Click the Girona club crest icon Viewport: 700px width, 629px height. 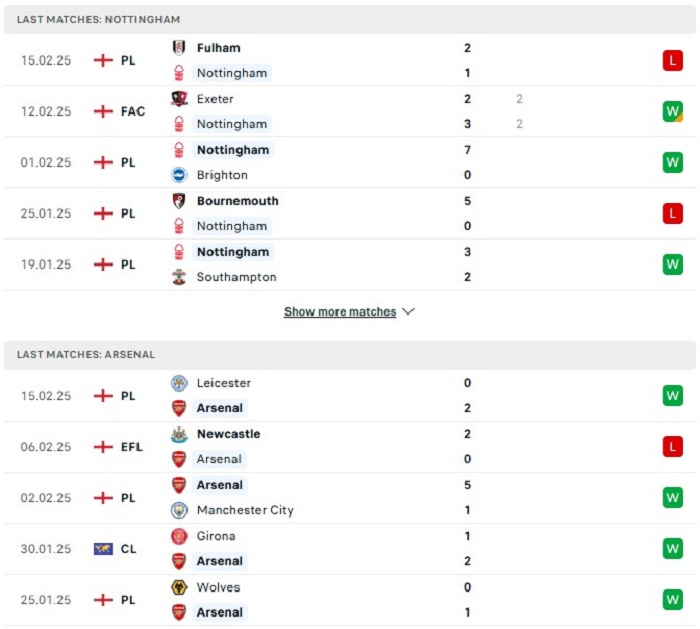pos(179,536)
